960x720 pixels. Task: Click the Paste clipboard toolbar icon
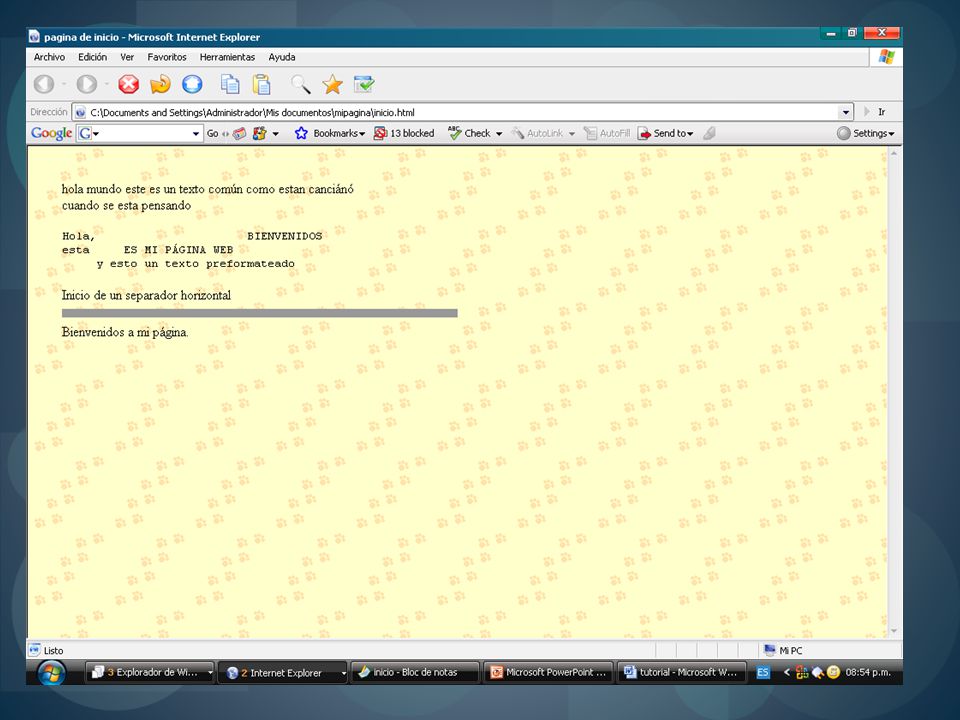261,84
